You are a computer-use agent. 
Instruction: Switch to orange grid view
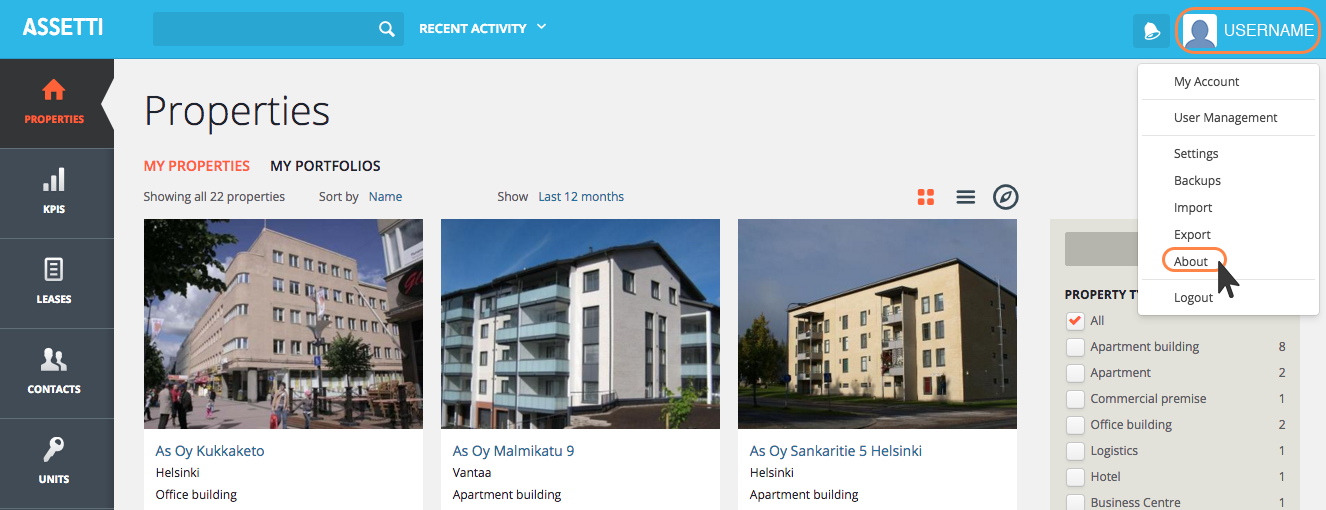point(926,197)
